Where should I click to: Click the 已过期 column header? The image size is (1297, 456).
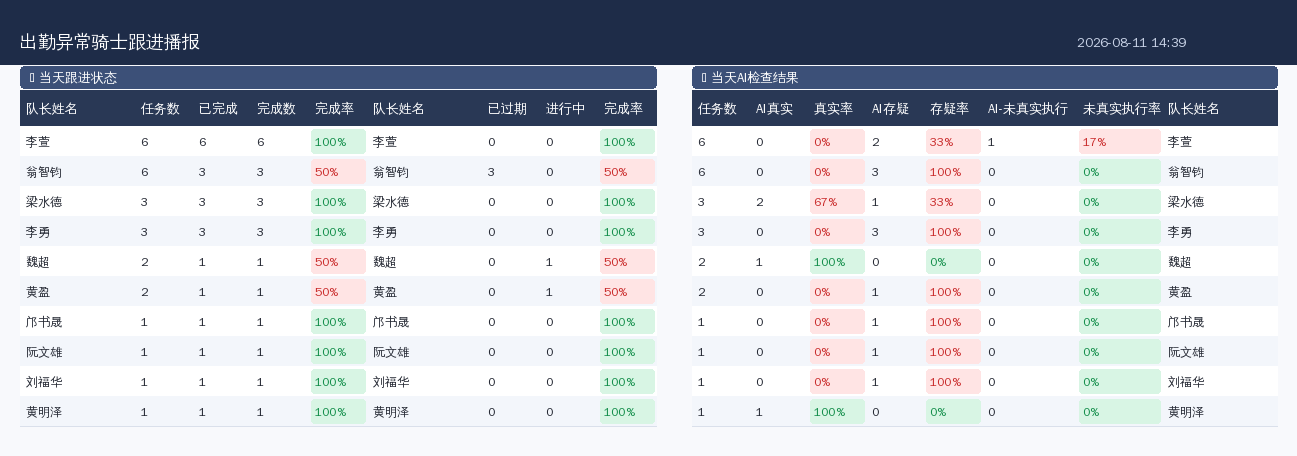507,108
